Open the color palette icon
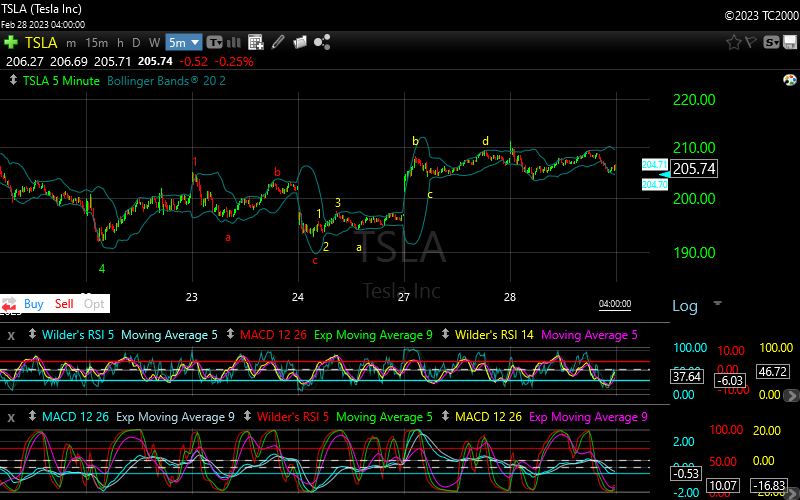 789,80
